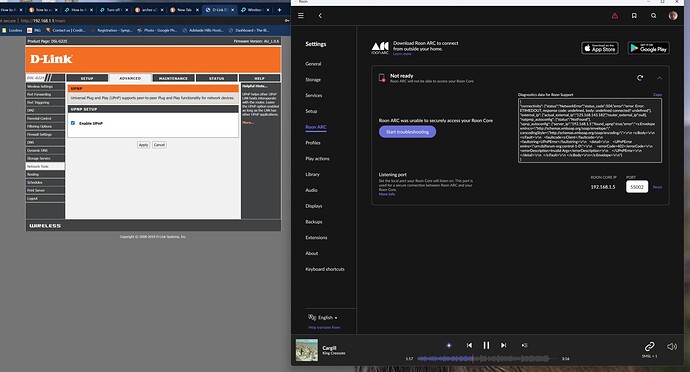Open Storage settings in Roon
This screenshot has height=372, width=690.
coord(313,80)
